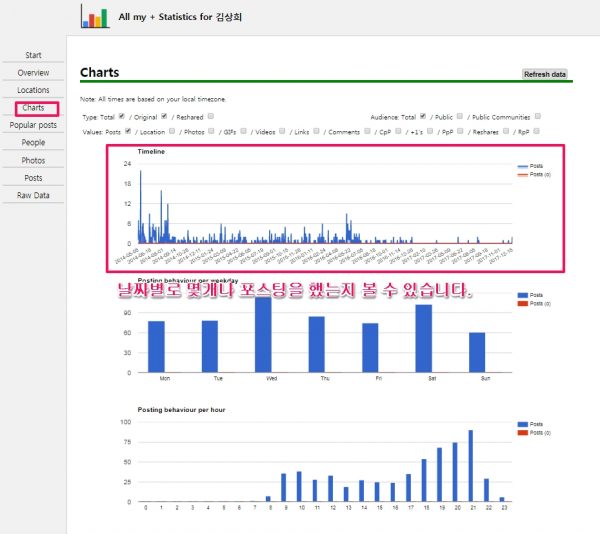The height and width of the screenshot is (534, 600).
Task: Enable the Reshares values checkbox
Action: coord(506,131)
